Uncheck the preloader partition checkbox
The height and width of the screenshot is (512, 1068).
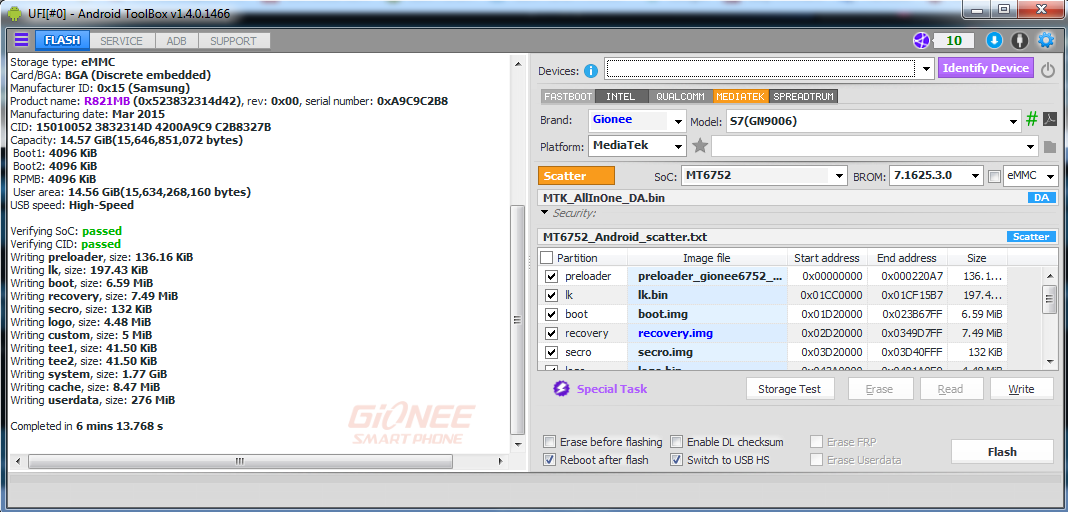551,276
